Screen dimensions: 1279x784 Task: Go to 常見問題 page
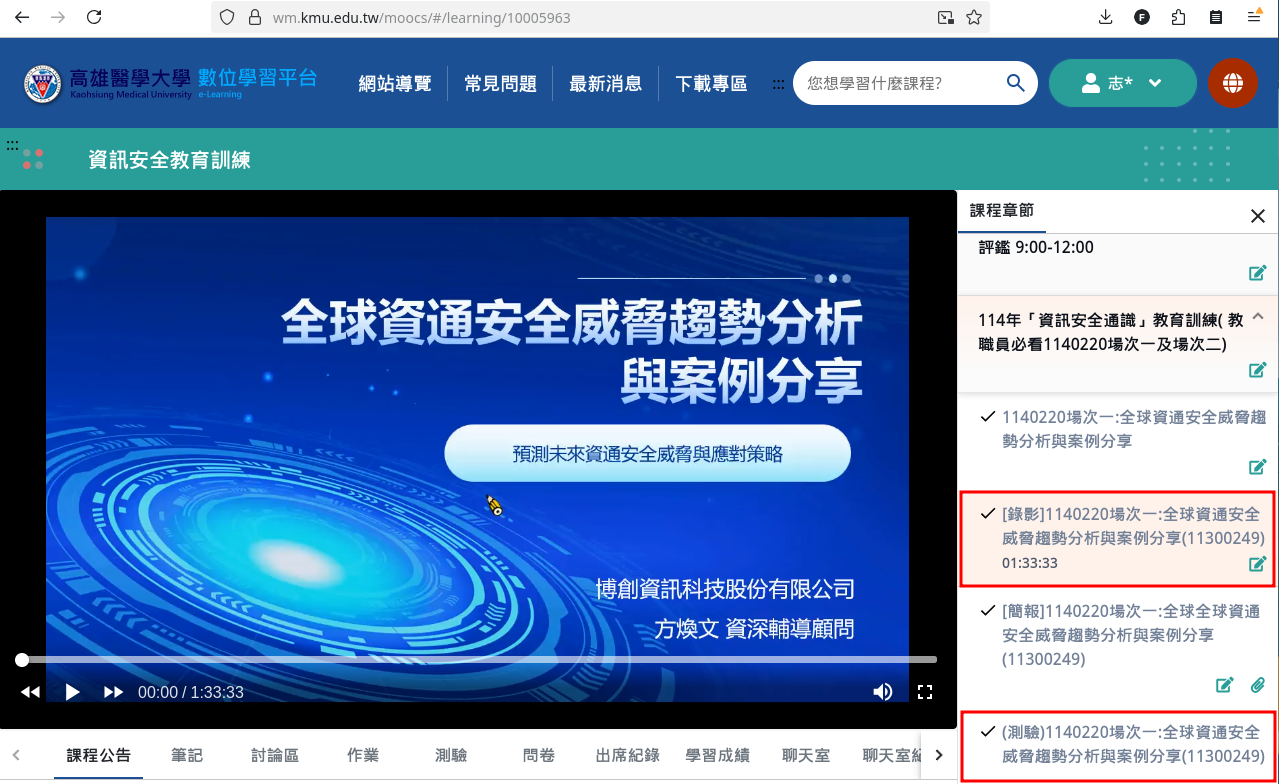point(500,84)
